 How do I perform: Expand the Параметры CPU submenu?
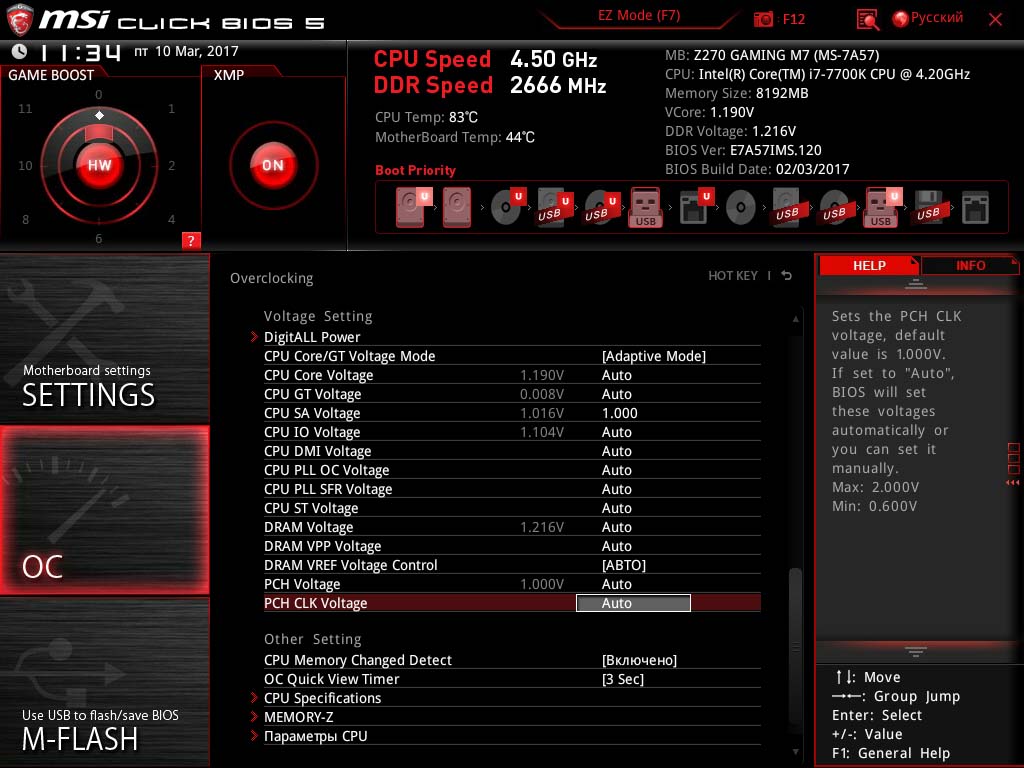[315, 736]
